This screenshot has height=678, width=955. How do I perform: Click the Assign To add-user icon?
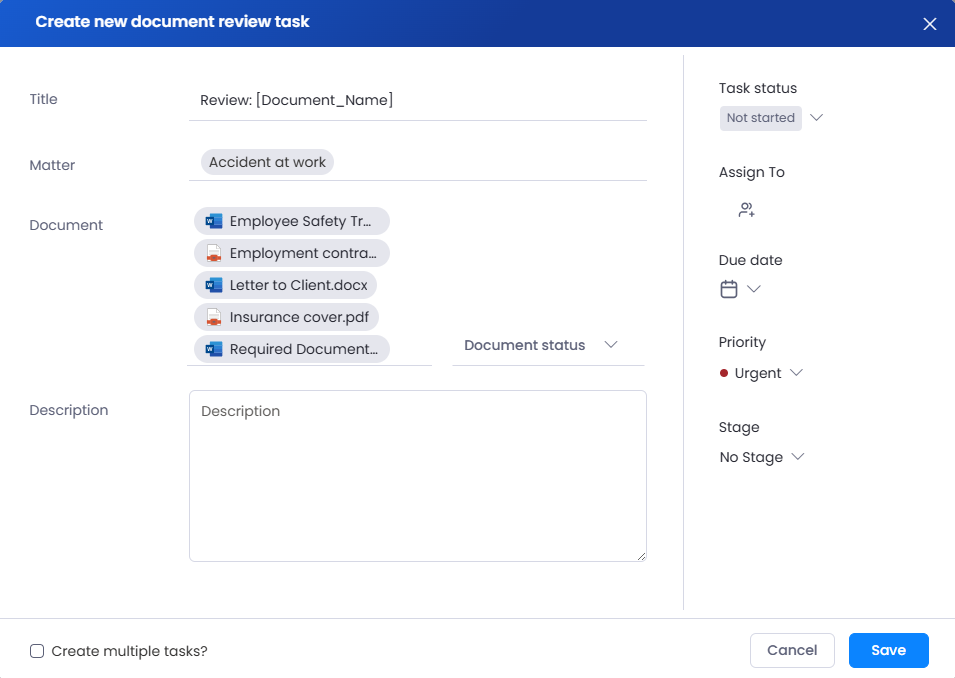pyautogui.click(x=746, y=210)
